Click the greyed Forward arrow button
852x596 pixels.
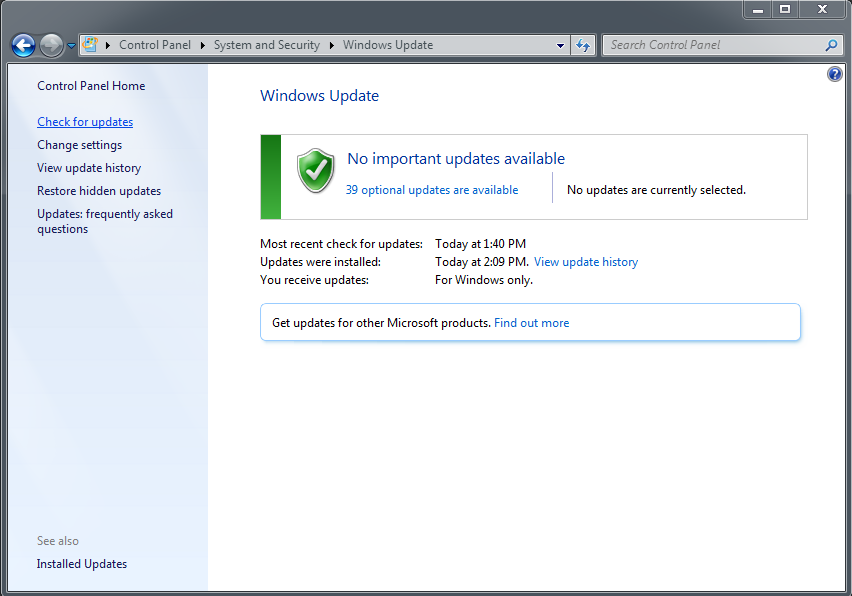click(x=52, y=45)
